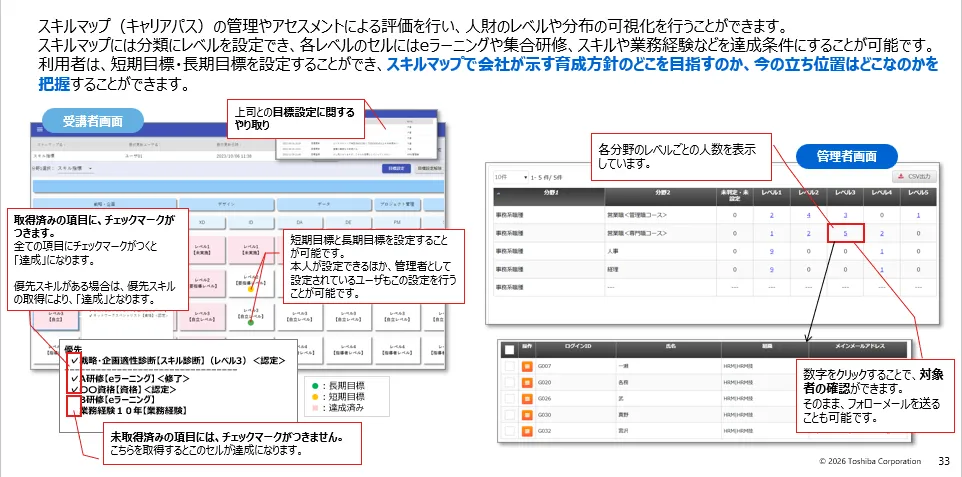Click the green long-term goal dot marker

(x=251, y=322)
